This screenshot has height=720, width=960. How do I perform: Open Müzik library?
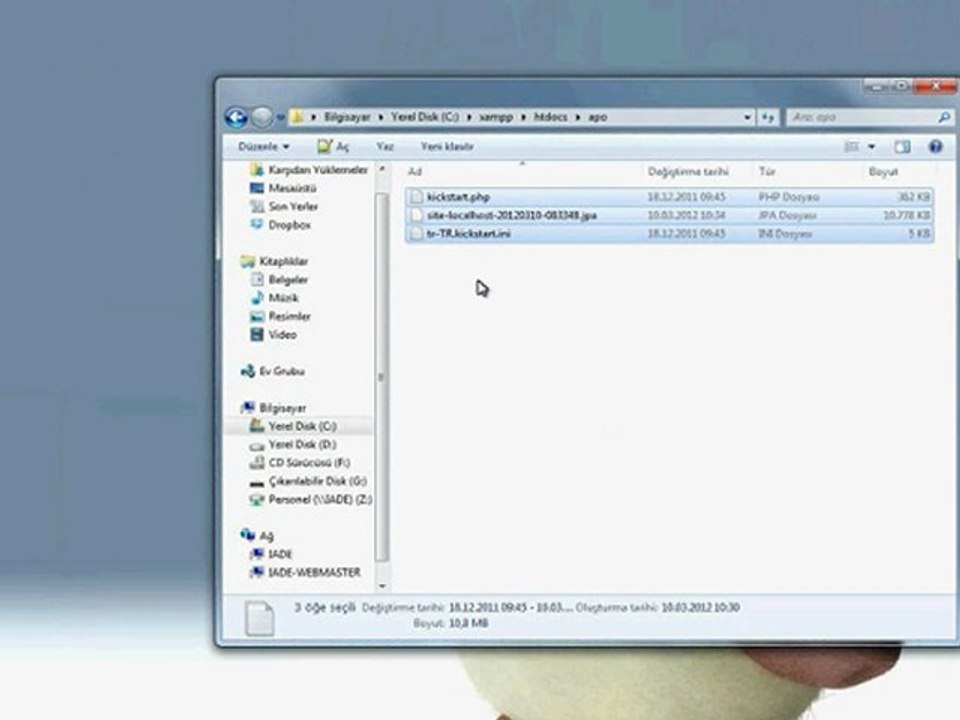click(x=274, y=298)
